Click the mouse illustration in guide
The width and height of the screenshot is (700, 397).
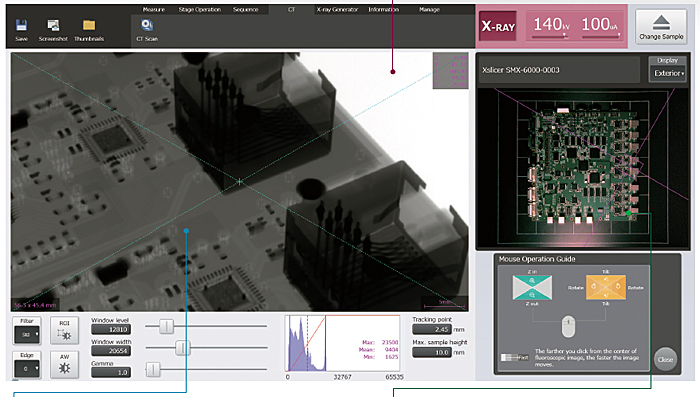pyautogui.click(x=568, y=326)
